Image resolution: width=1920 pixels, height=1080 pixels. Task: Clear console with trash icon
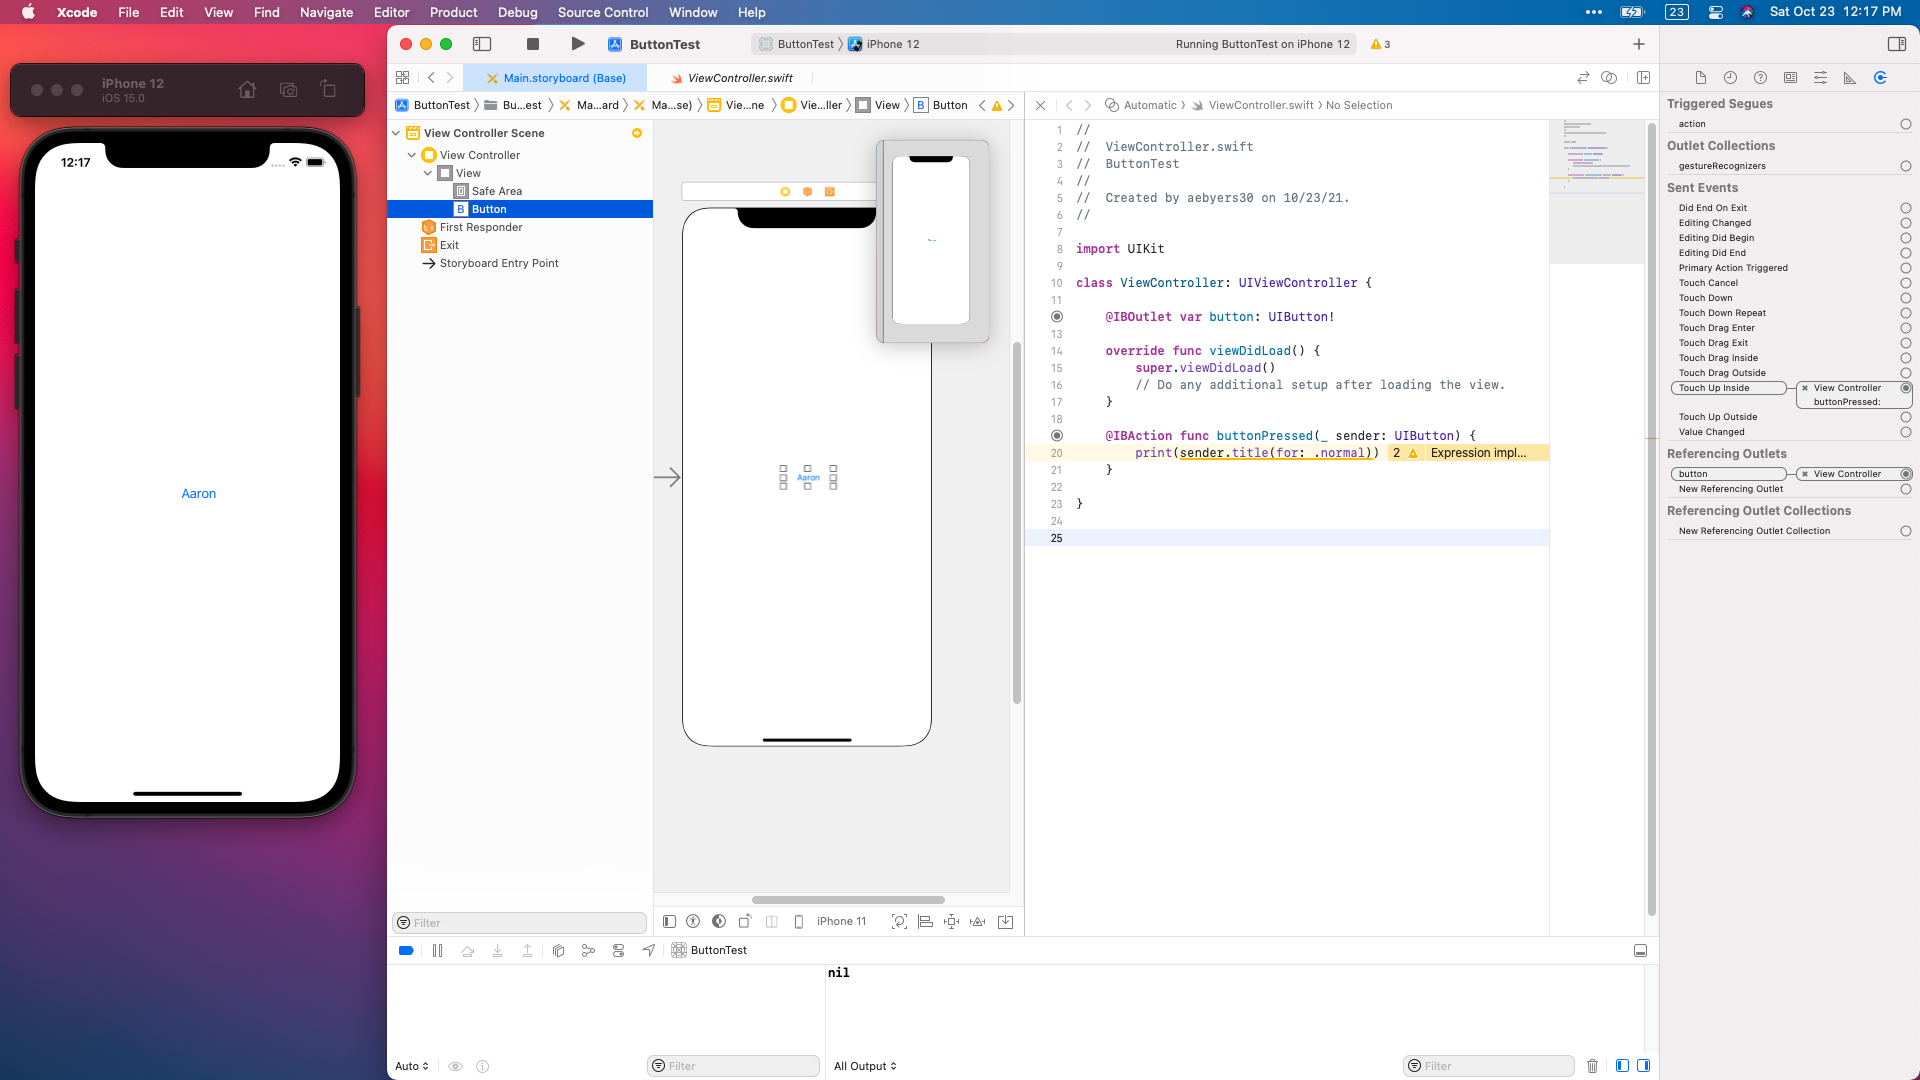1593,1066
